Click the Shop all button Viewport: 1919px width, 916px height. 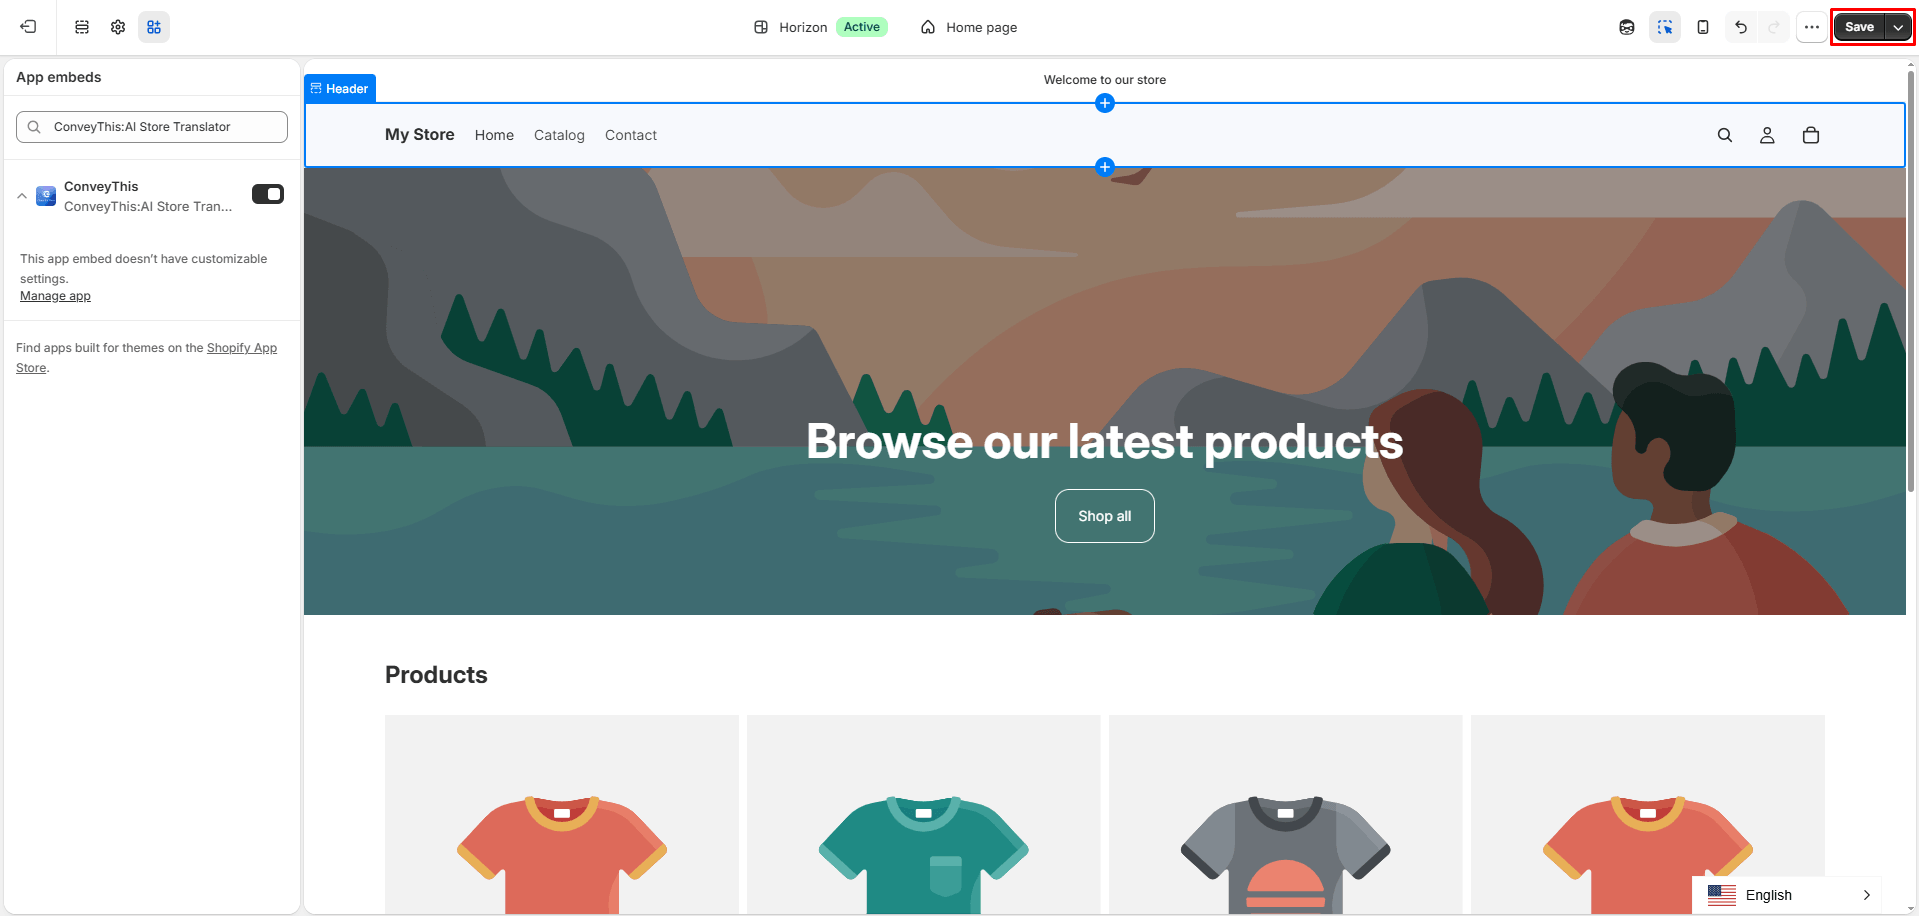pyautogui.click(x=1105, y=516)
